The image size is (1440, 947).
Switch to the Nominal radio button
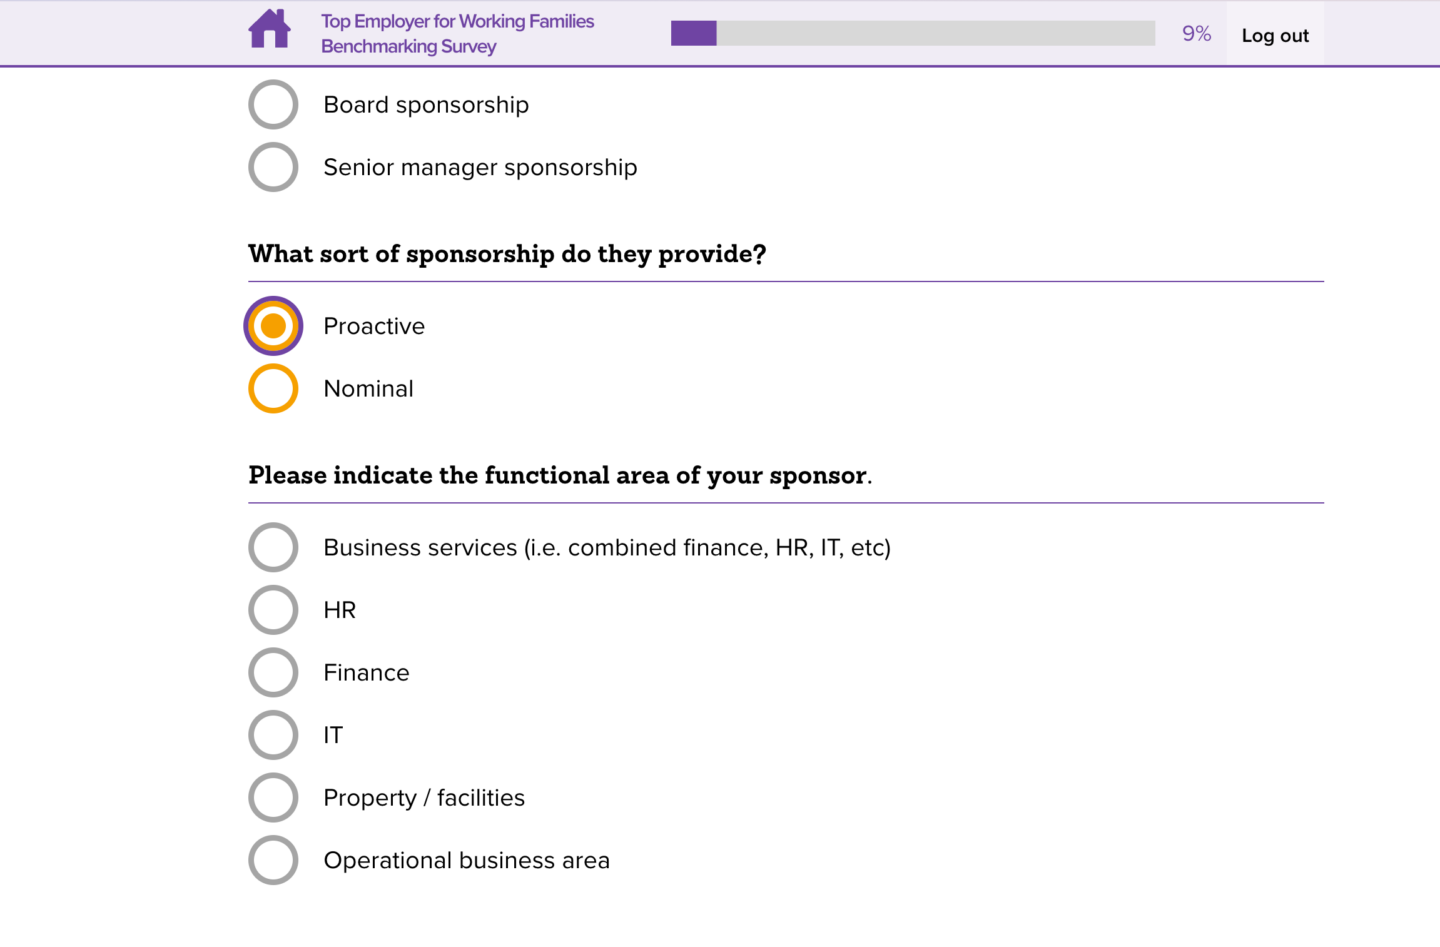pos(273,389)
